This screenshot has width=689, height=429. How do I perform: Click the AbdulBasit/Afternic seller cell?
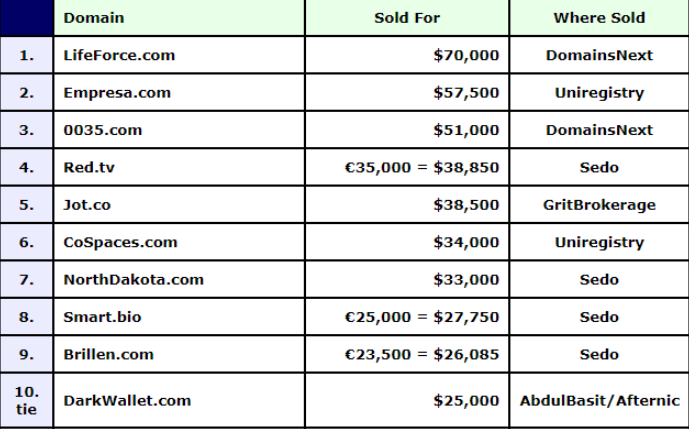599,400
